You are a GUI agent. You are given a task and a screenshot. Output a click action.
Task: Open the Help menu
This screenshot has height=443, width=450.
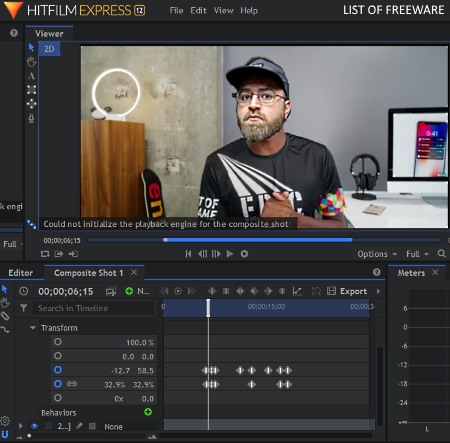click(249, 11)
